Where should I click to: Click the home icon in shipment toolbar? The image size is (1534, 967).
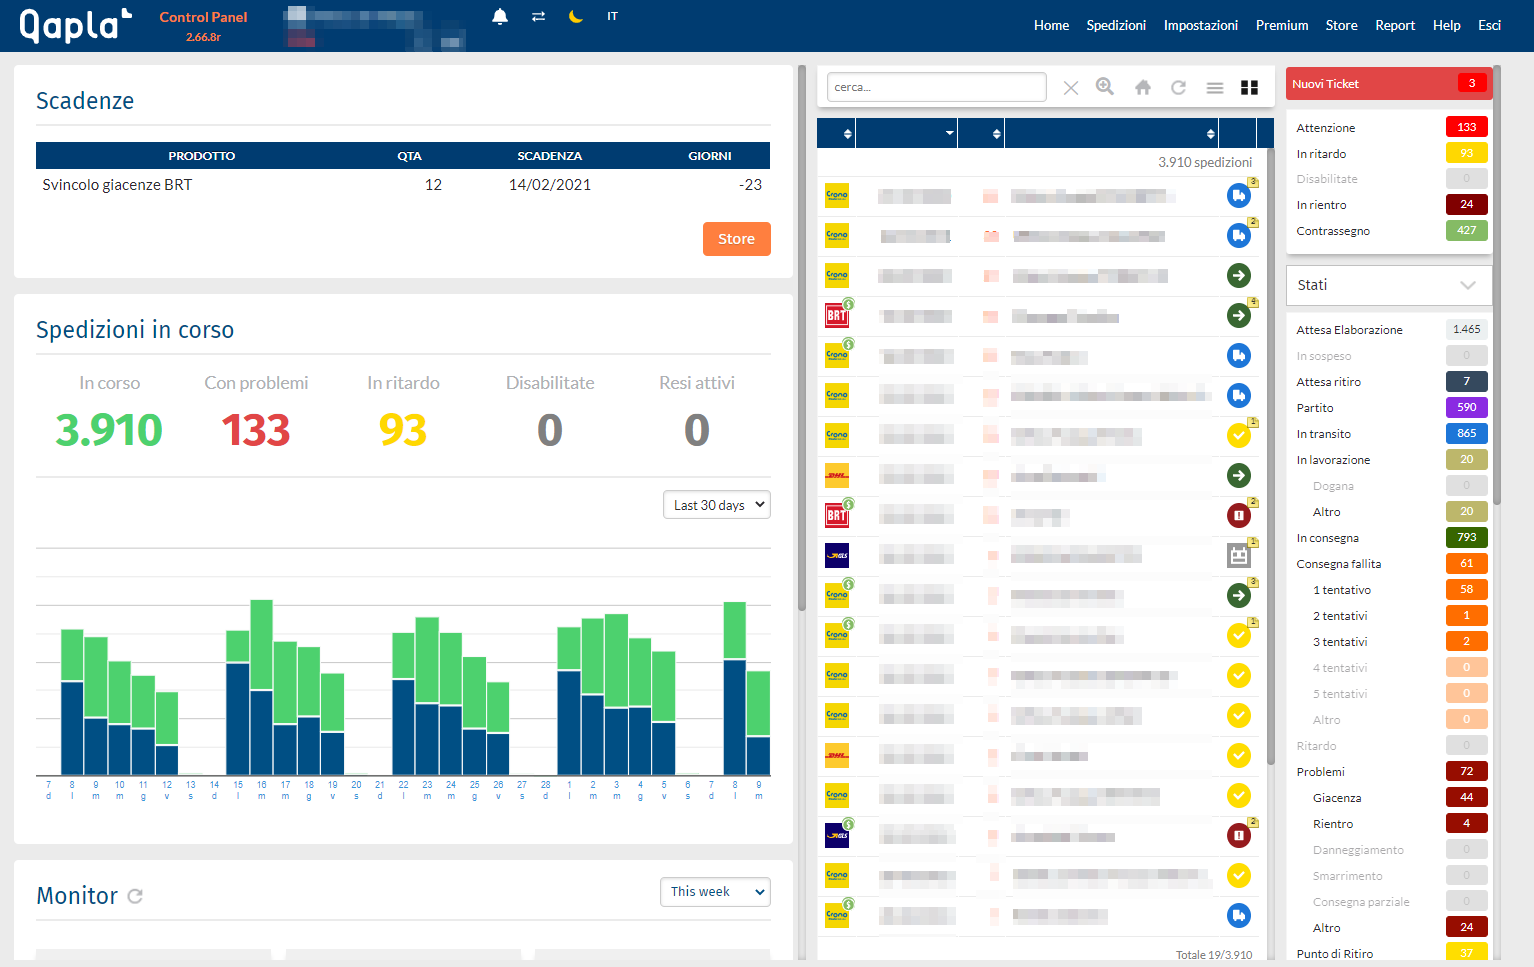pos(1143,87)
